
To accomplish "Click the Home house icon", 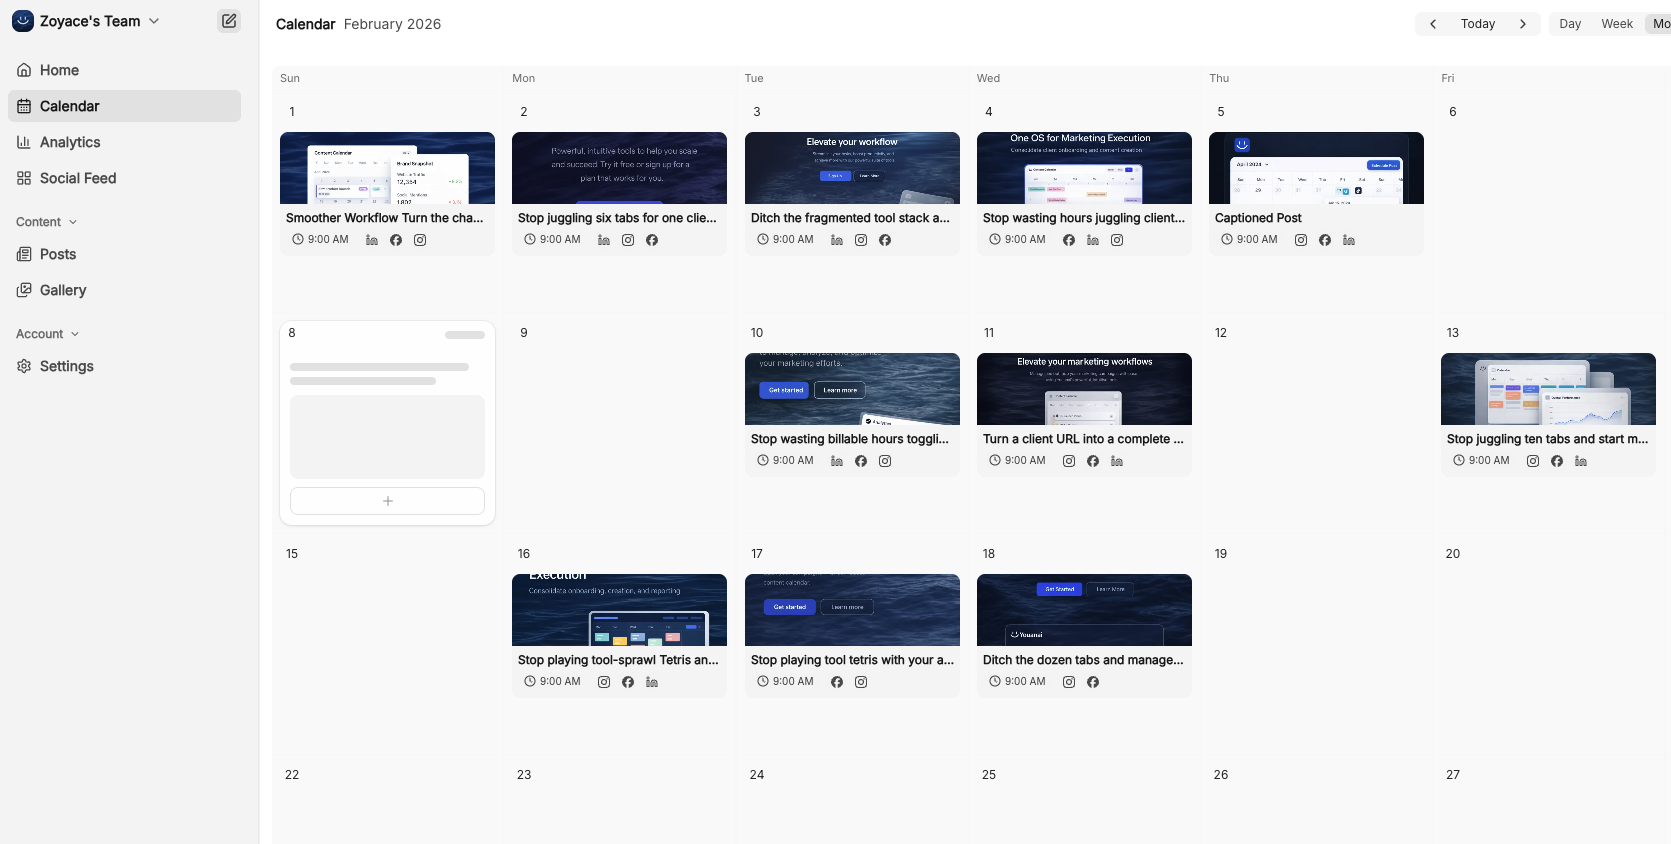I will tap(24, 70).
